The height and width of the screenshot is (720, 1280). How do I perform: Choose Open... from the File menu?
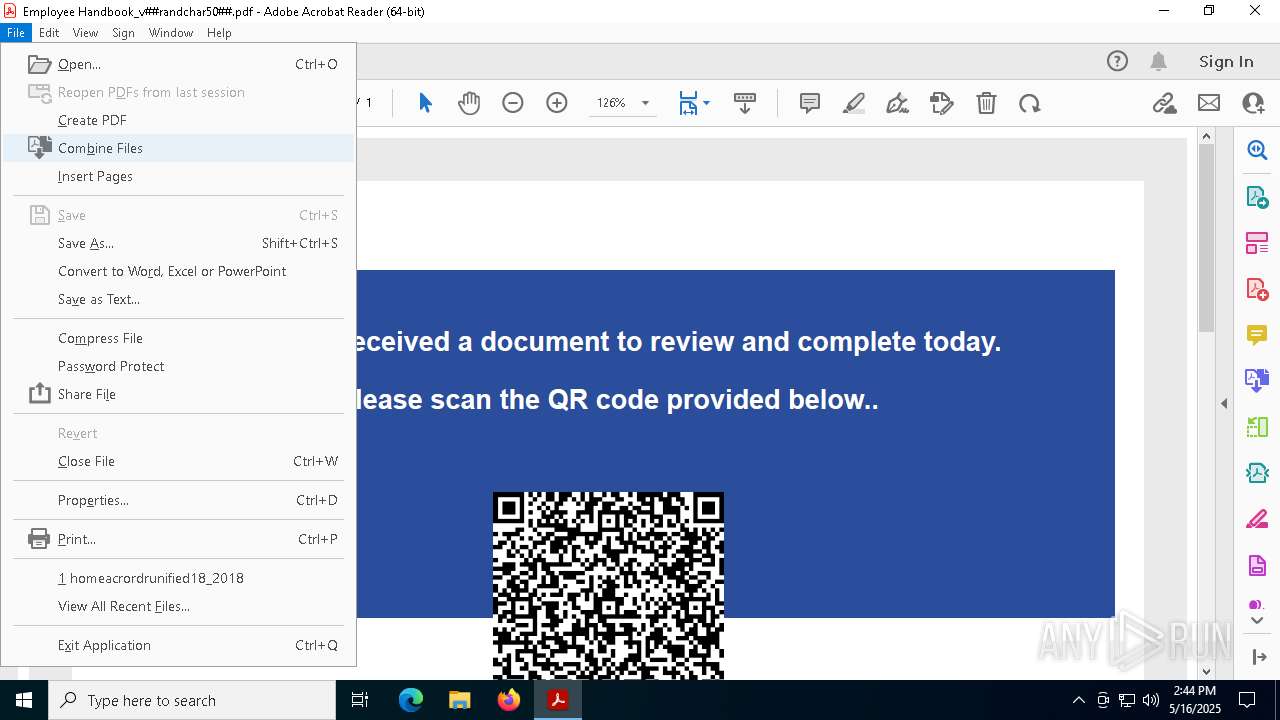179,64
